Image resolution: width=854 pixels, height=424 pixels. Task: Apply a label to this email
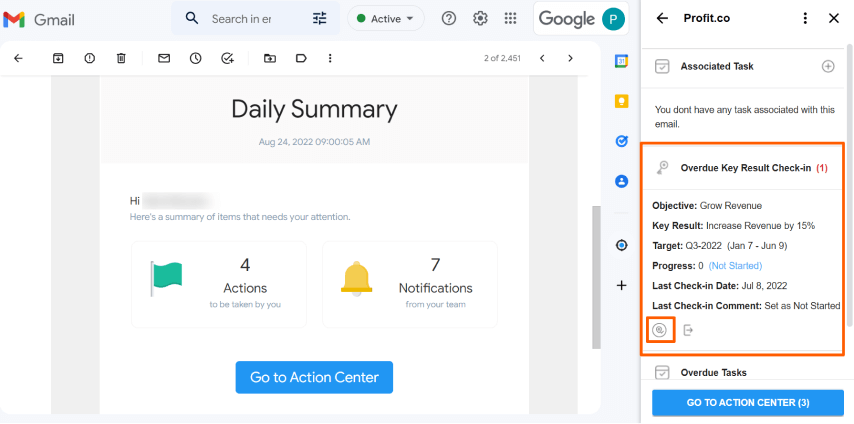coord(301,58)
